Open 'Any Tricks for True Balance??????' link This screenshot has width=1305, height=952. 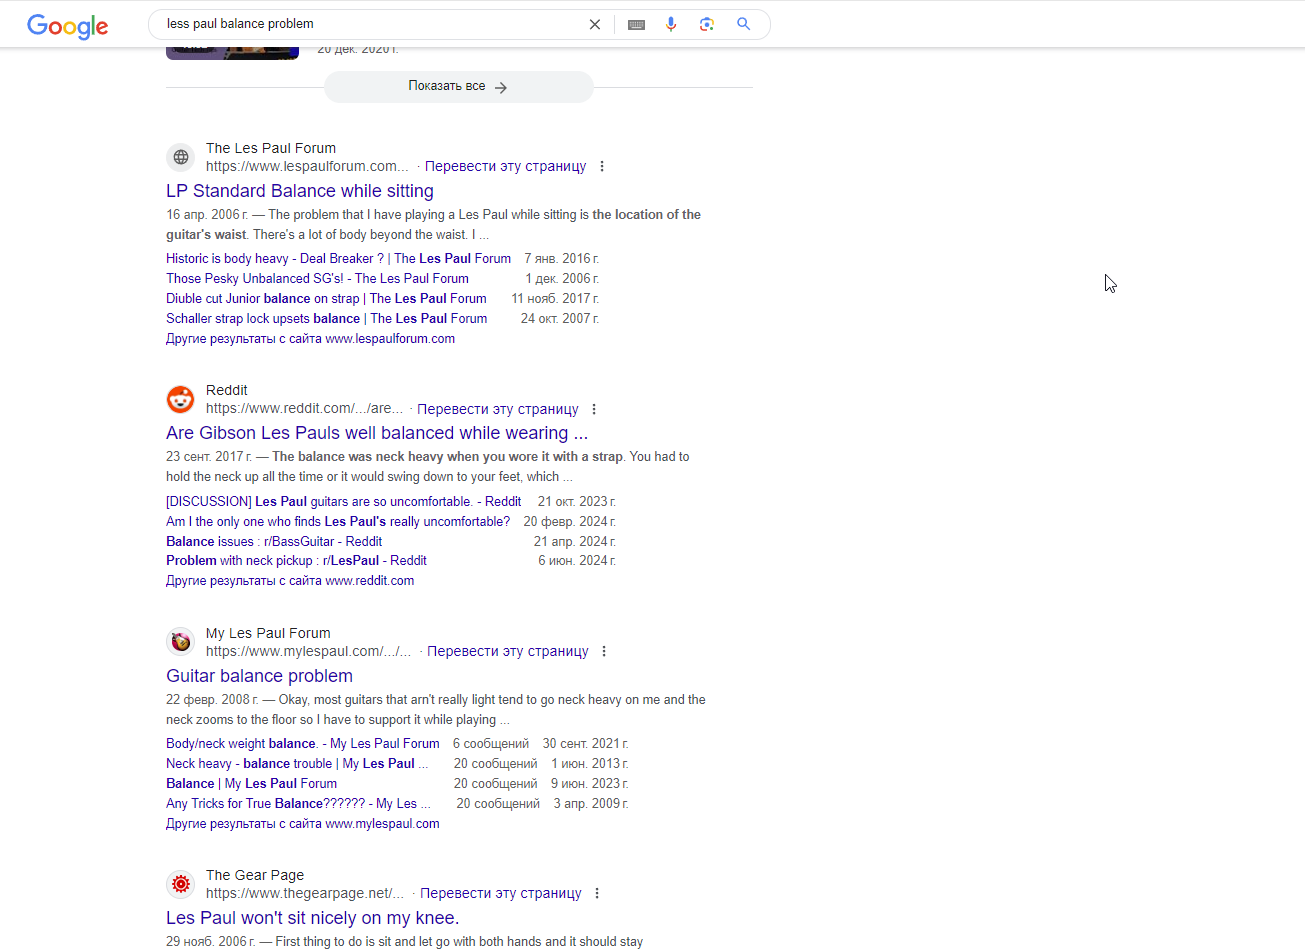(298, 803)
